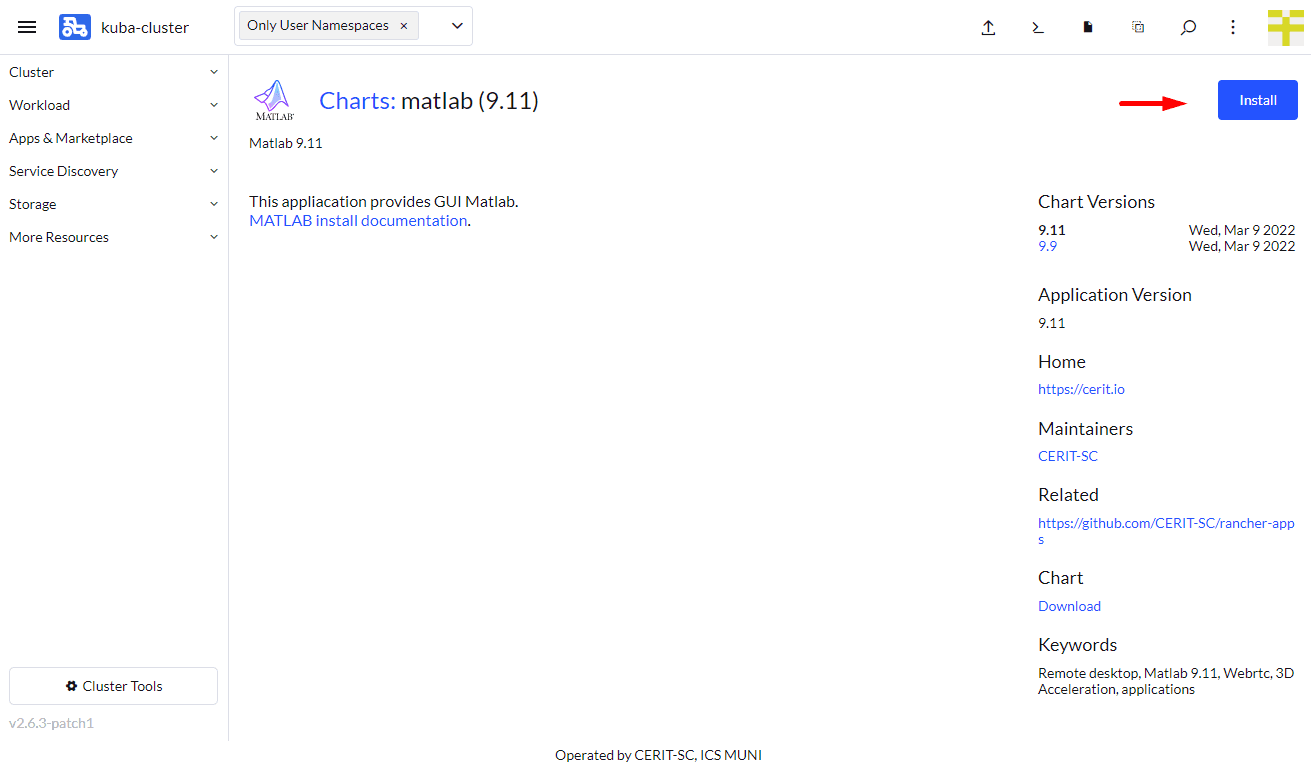Click the chart Download link
1311x767 pixels.
(x=1069, y=606)
